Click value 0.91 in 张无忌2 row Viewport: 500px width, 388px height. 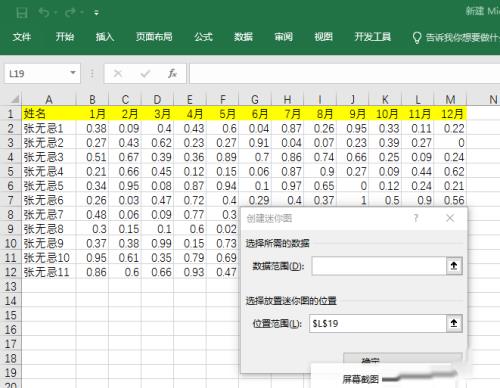pos(255,143)
